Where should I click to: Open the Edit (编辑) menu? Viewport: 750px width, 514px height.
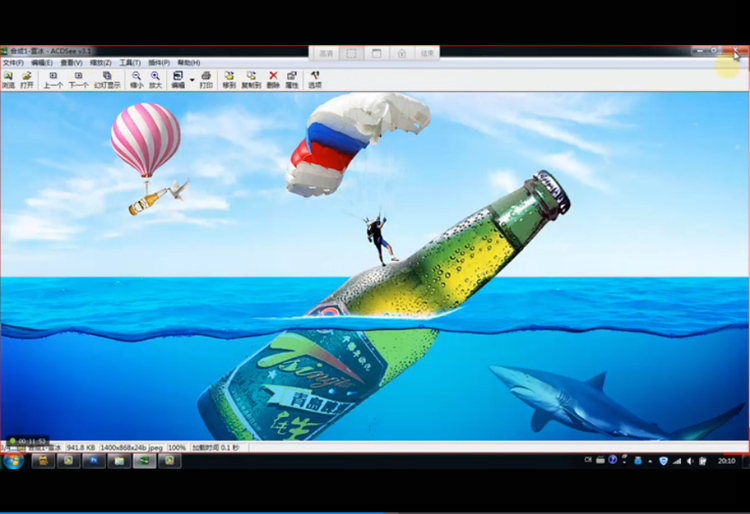coord(42,63)
